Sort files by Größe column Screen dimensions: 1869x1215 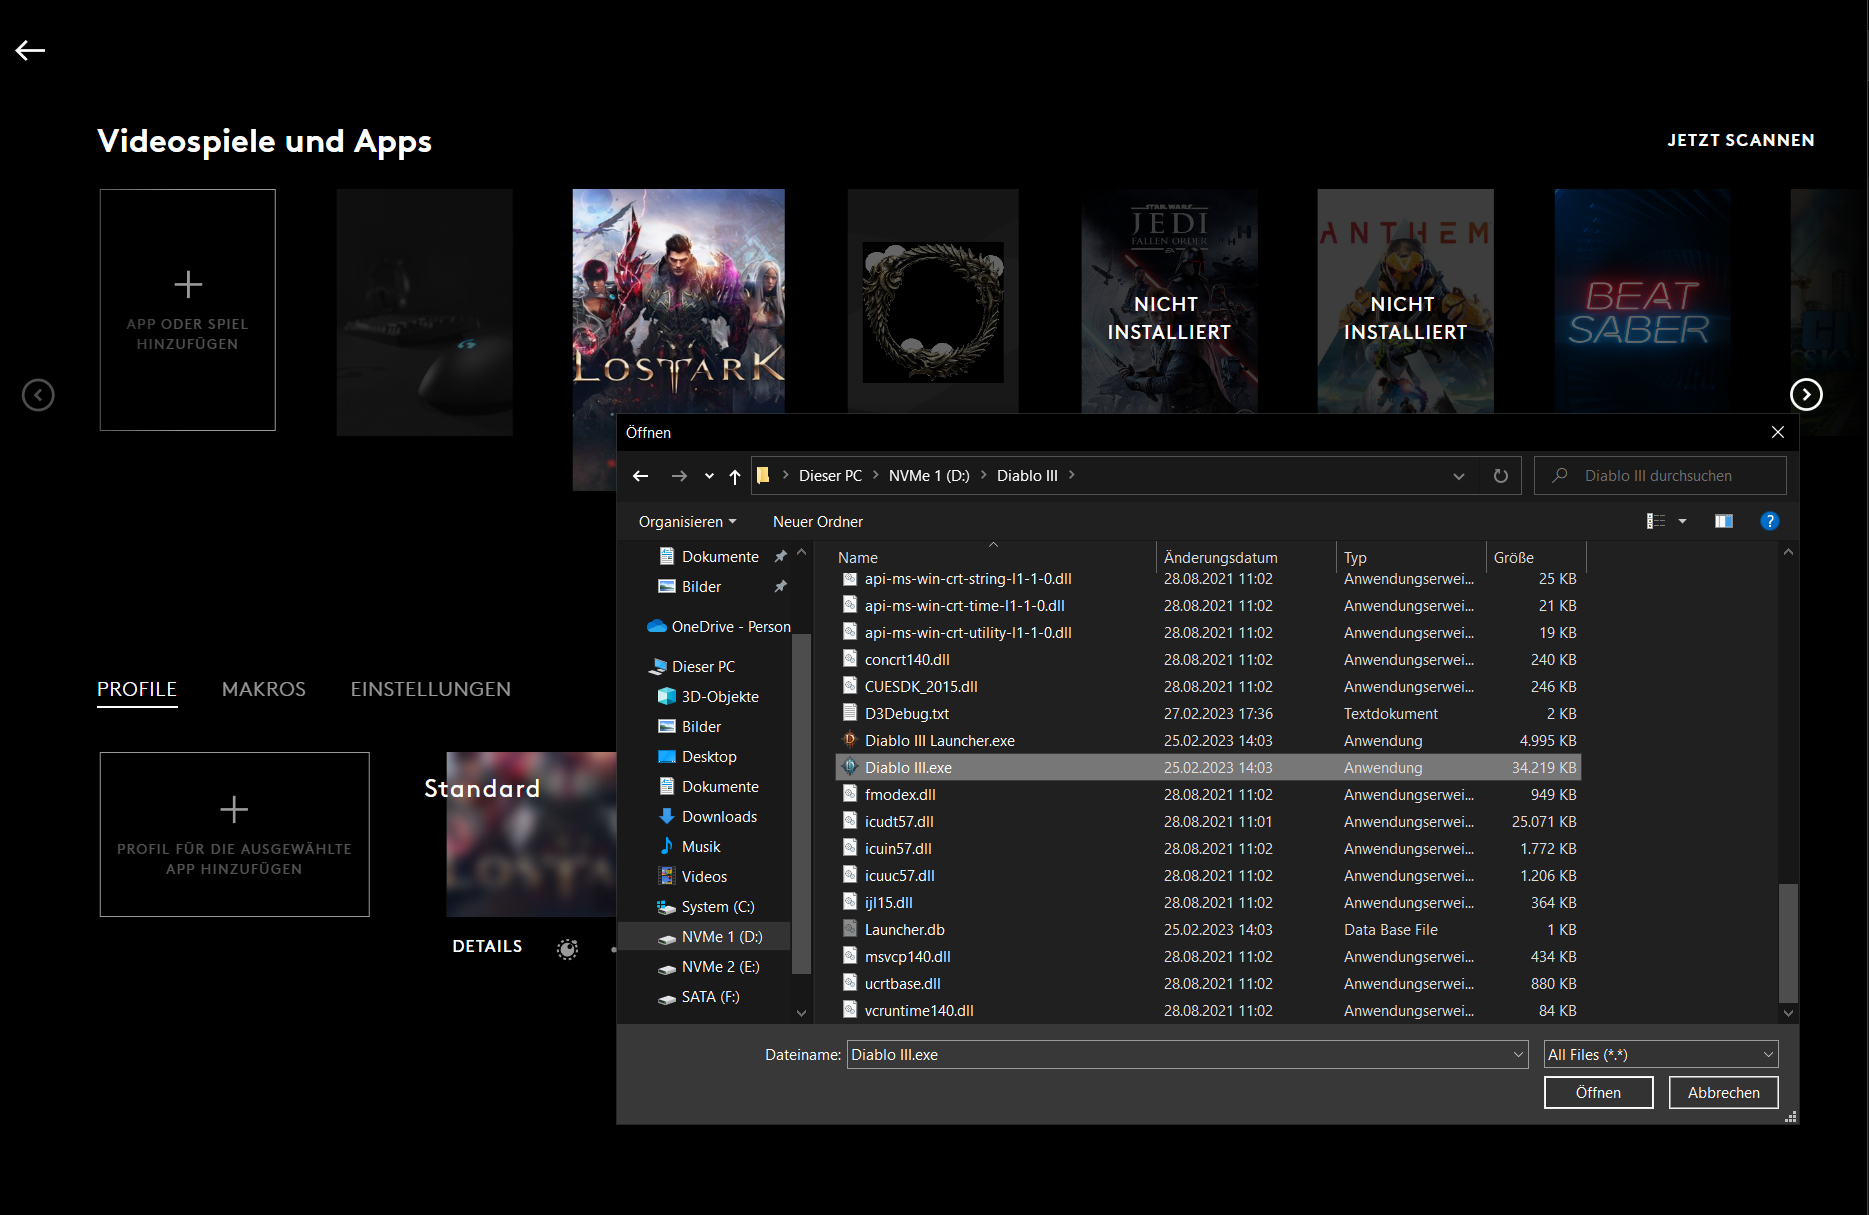1535,557
